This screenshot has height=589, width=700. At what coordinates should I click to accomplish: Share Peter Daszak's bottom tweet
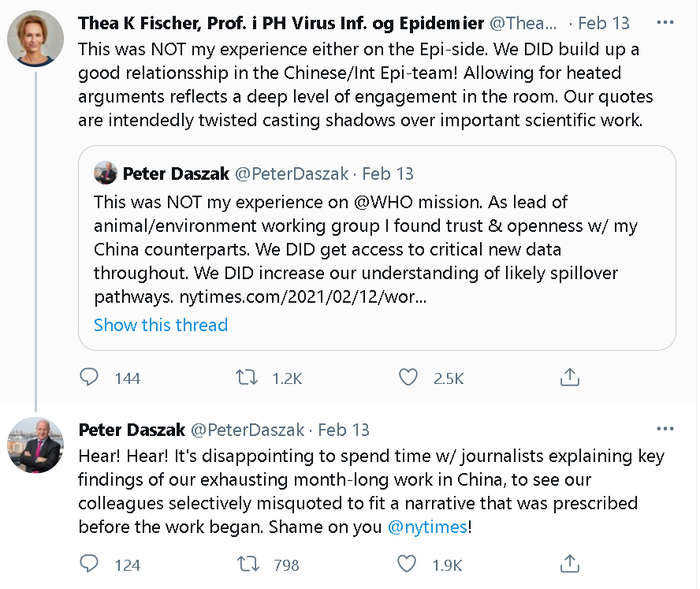click(x=570, y=565)
